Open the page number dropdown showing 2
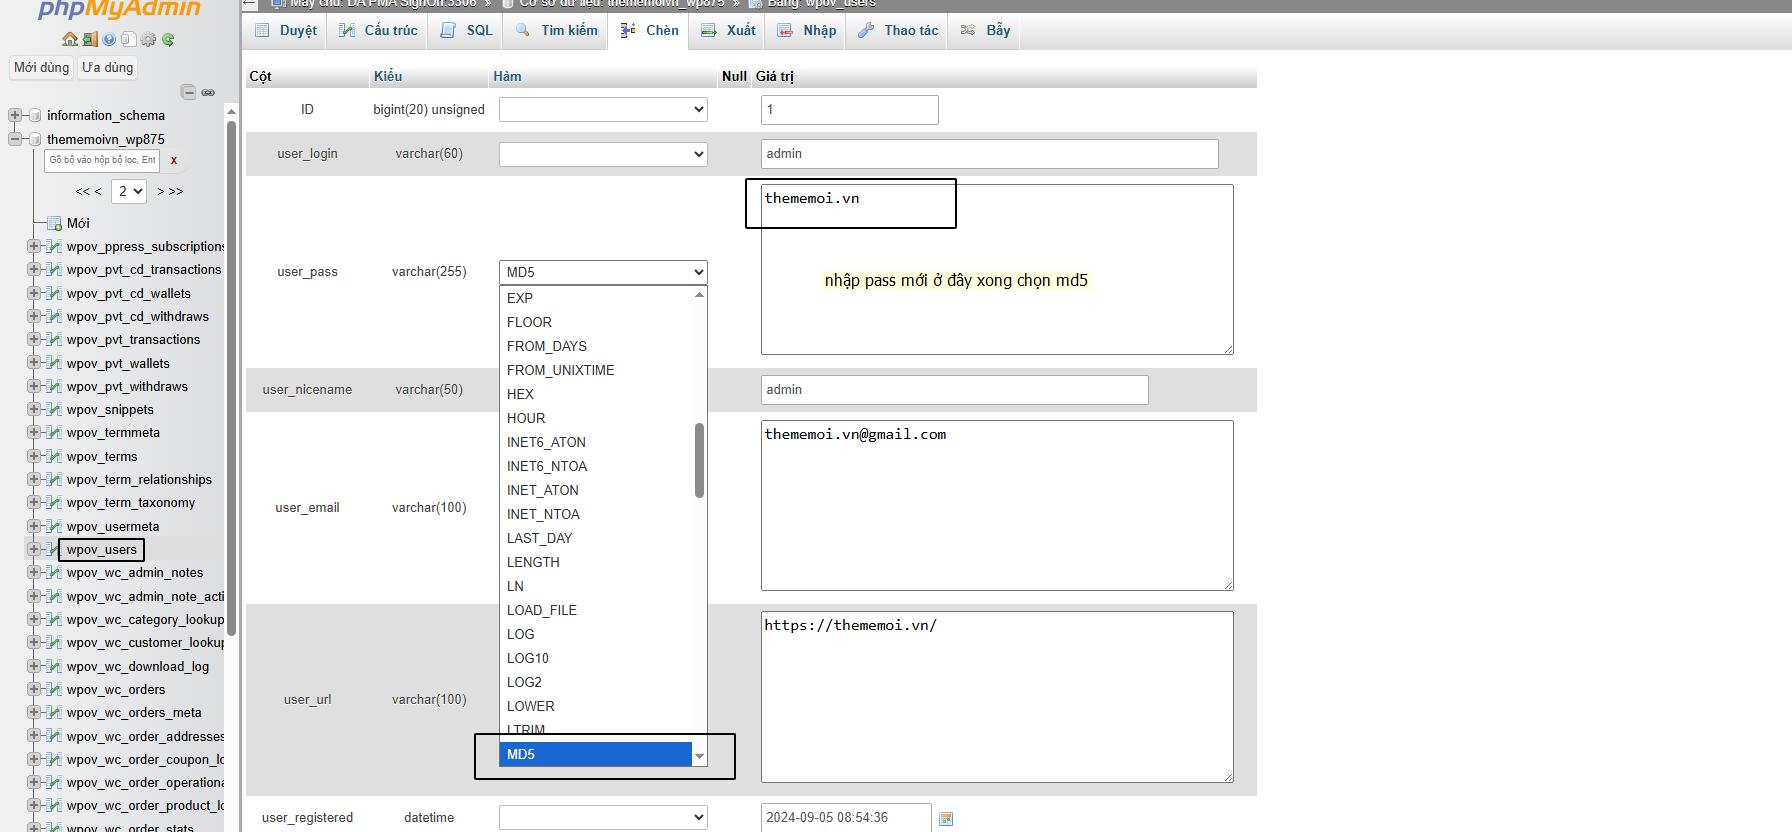1792x832 pixels. tap(129, 191)
